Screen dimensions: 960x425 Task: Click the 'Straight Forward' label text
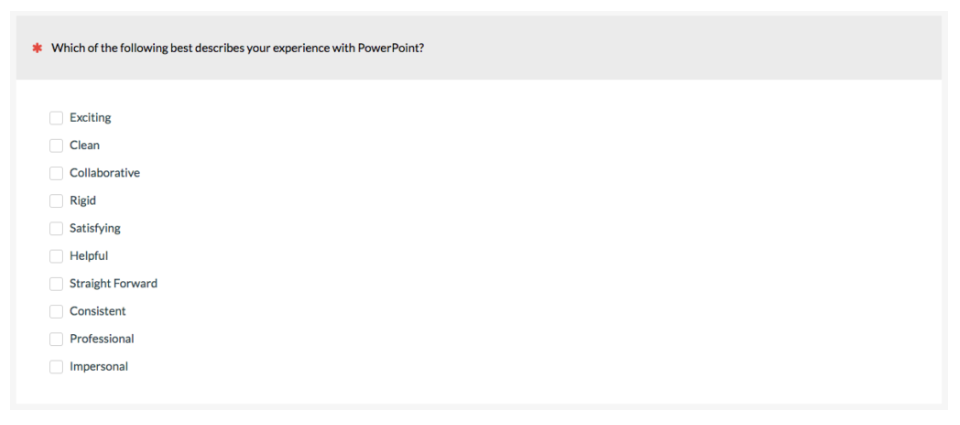click(113, 284)
